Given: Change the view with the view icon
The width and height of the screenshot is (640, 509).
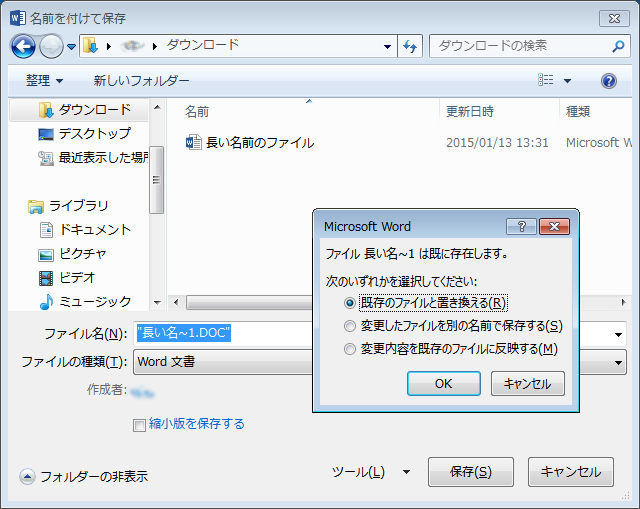Looking at the screenshot, I should [545, 80].
